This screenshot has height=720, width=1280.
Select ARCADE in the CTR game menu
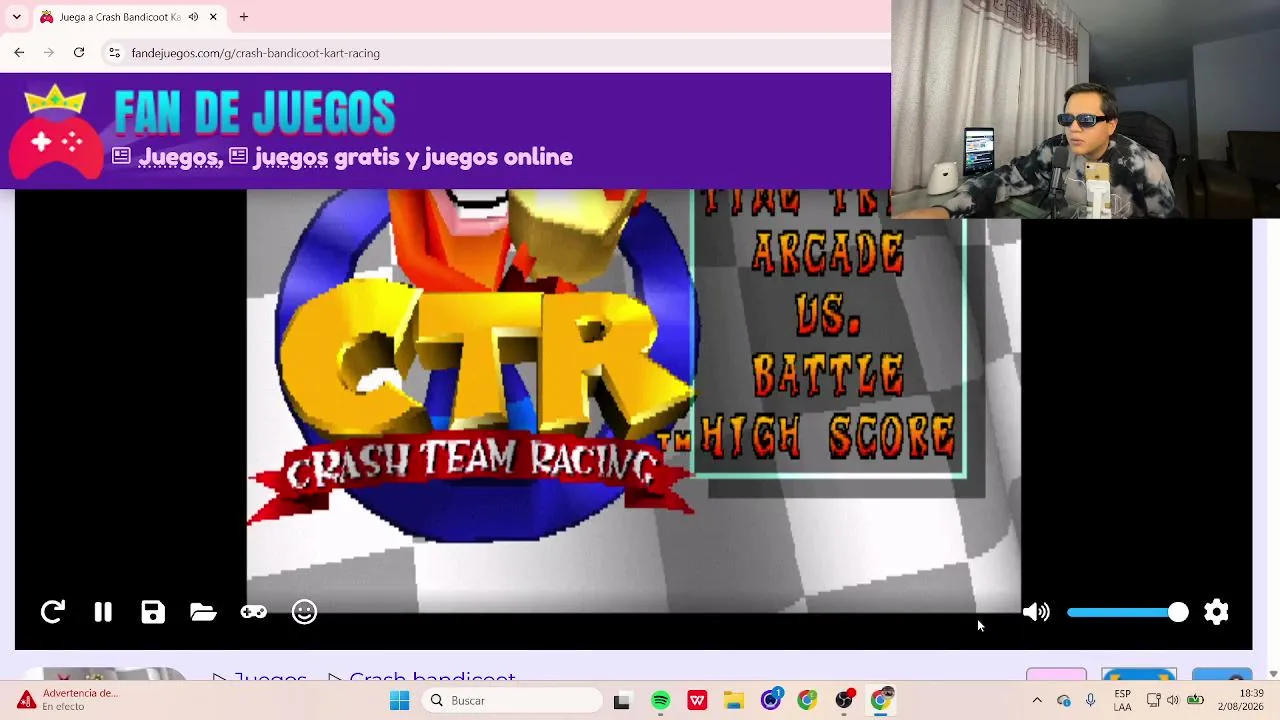pos(829,255)
